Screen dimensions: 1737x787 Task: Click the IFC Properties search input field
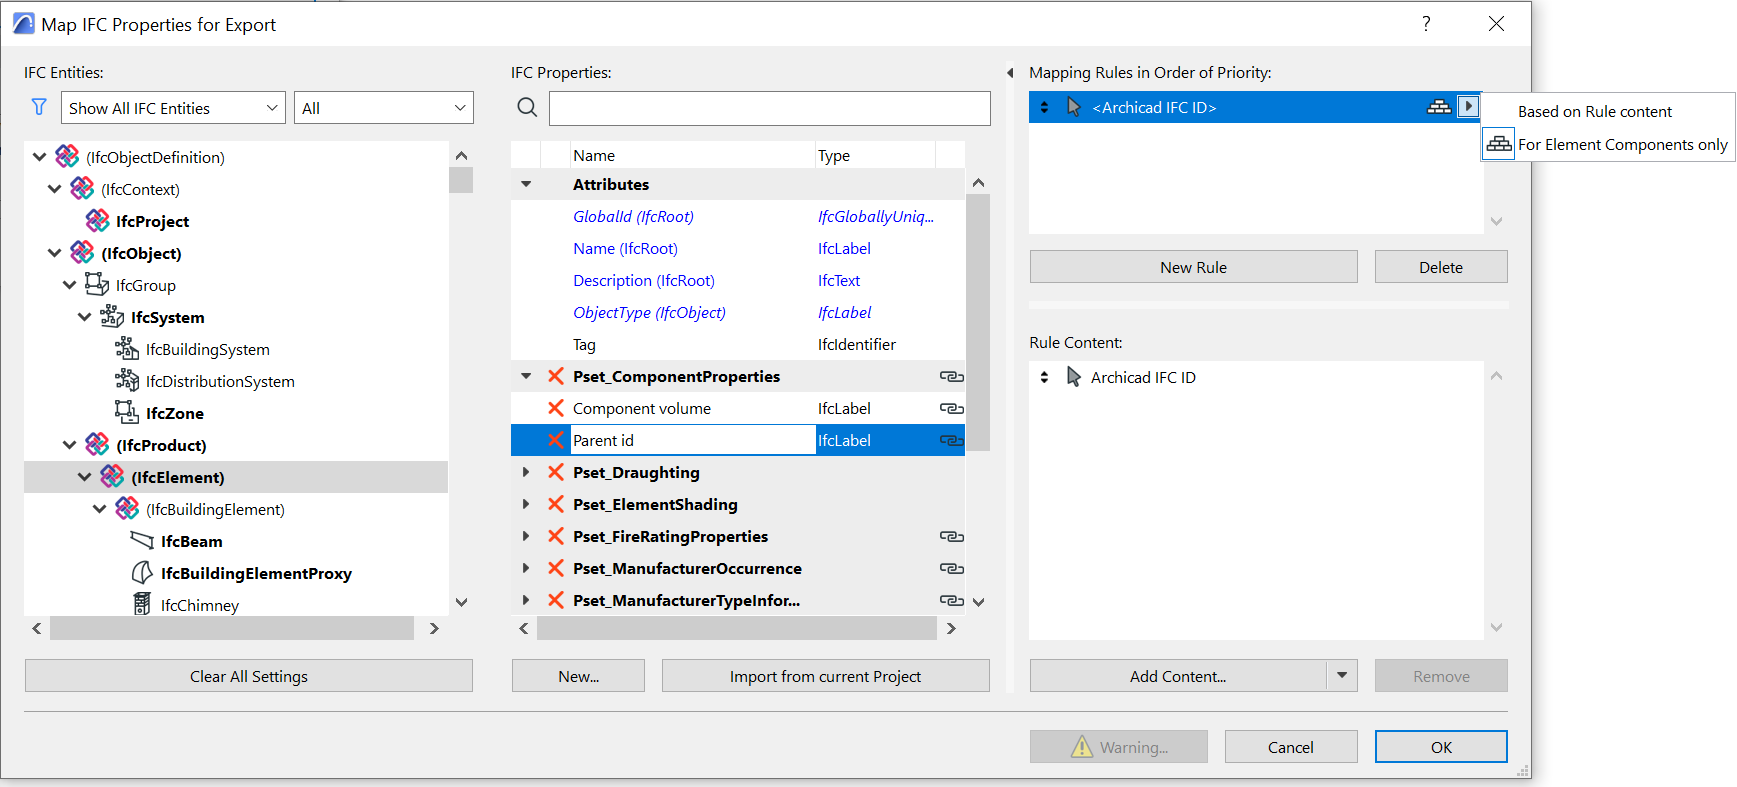click(769, 108)
